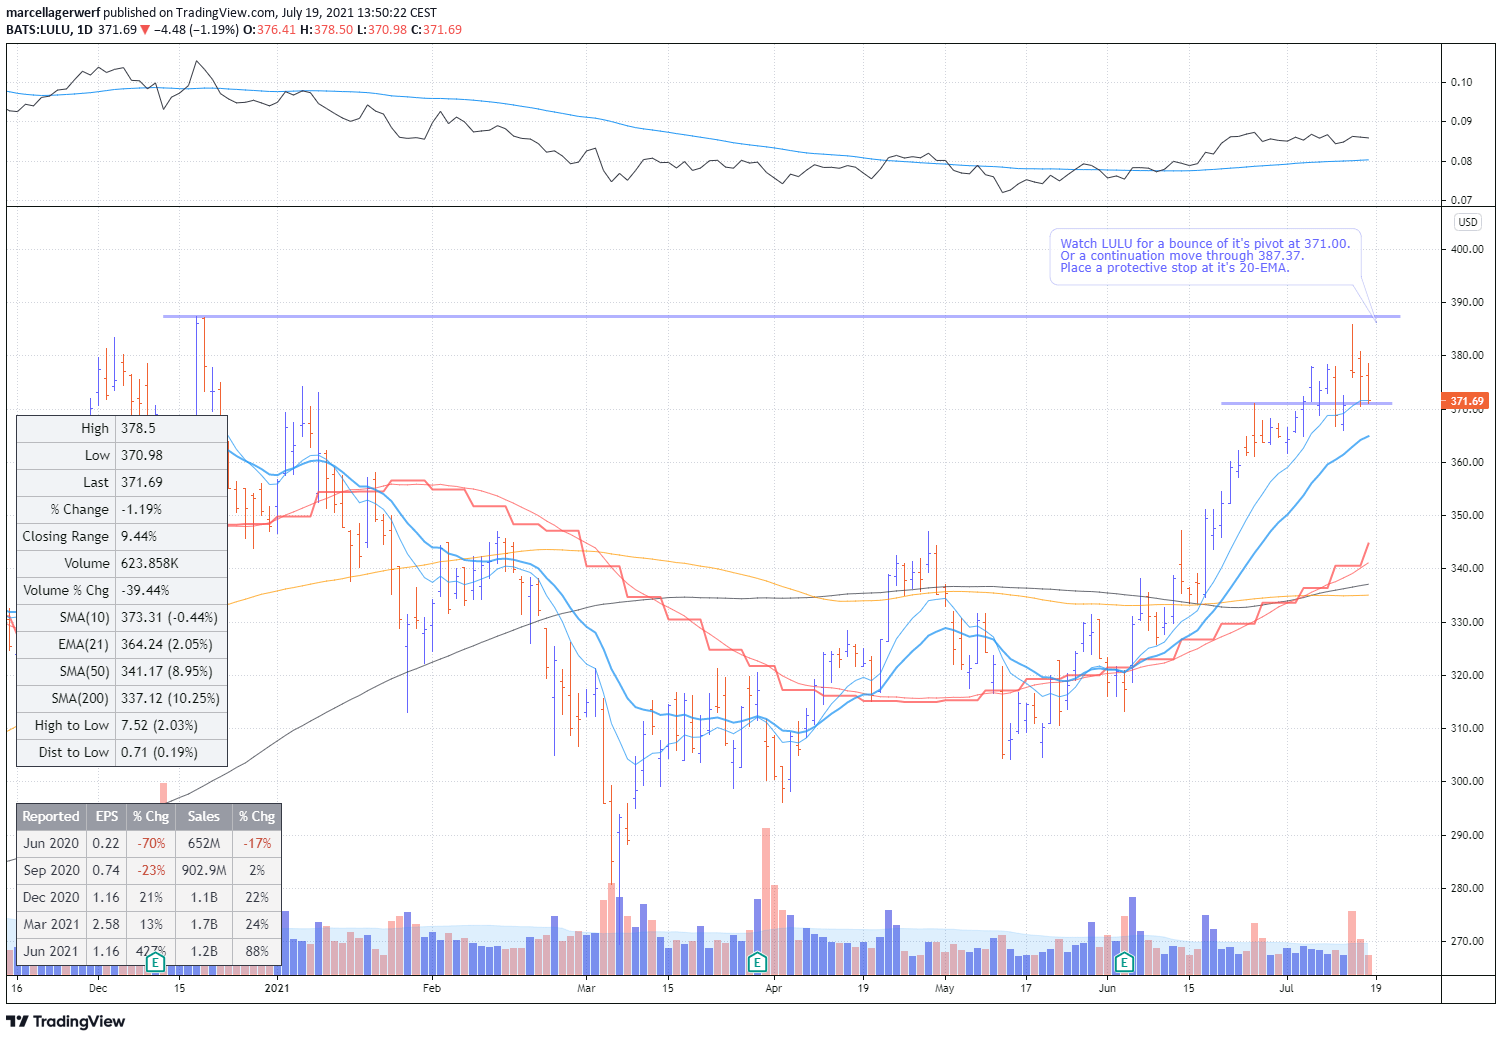Click the May label on time axis
The image size is (1502, 1040).
[x=944, y=988]
